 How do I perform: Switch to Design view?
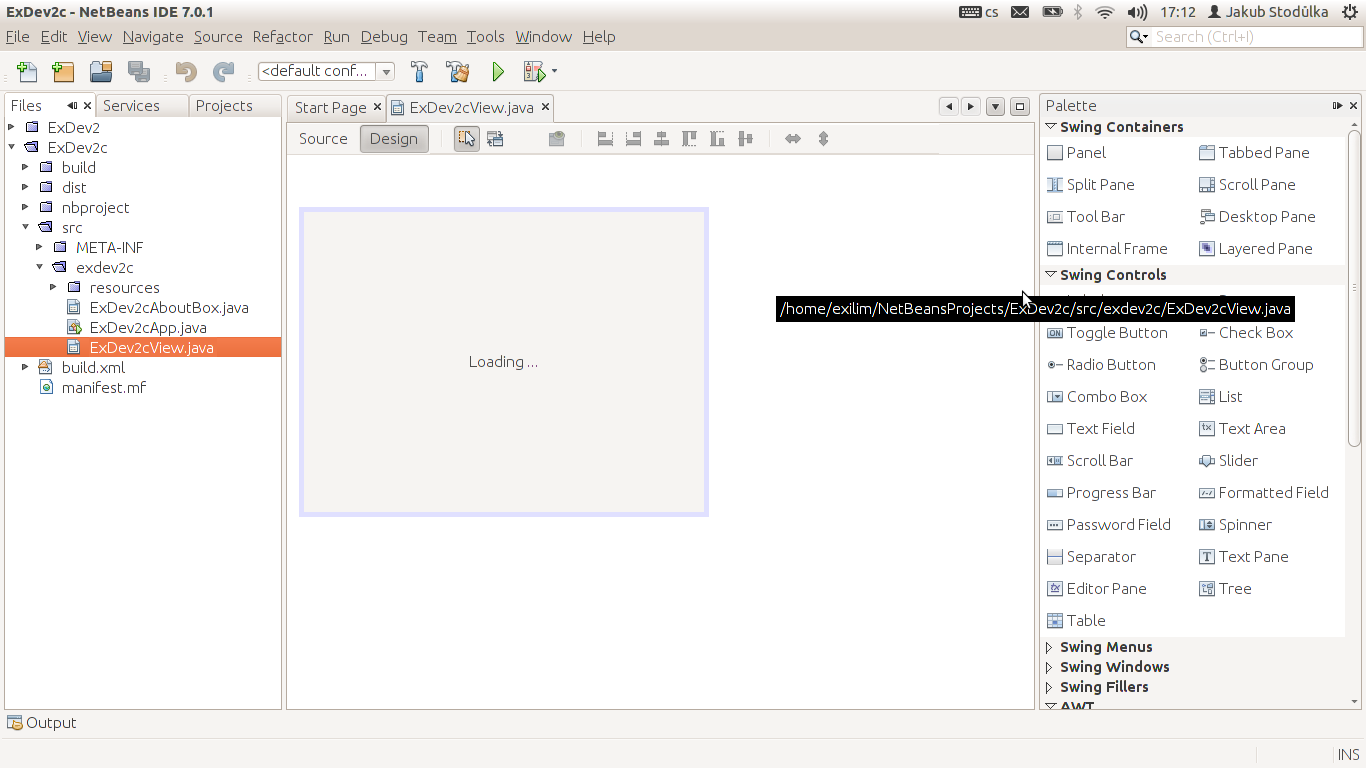point(394,139)
